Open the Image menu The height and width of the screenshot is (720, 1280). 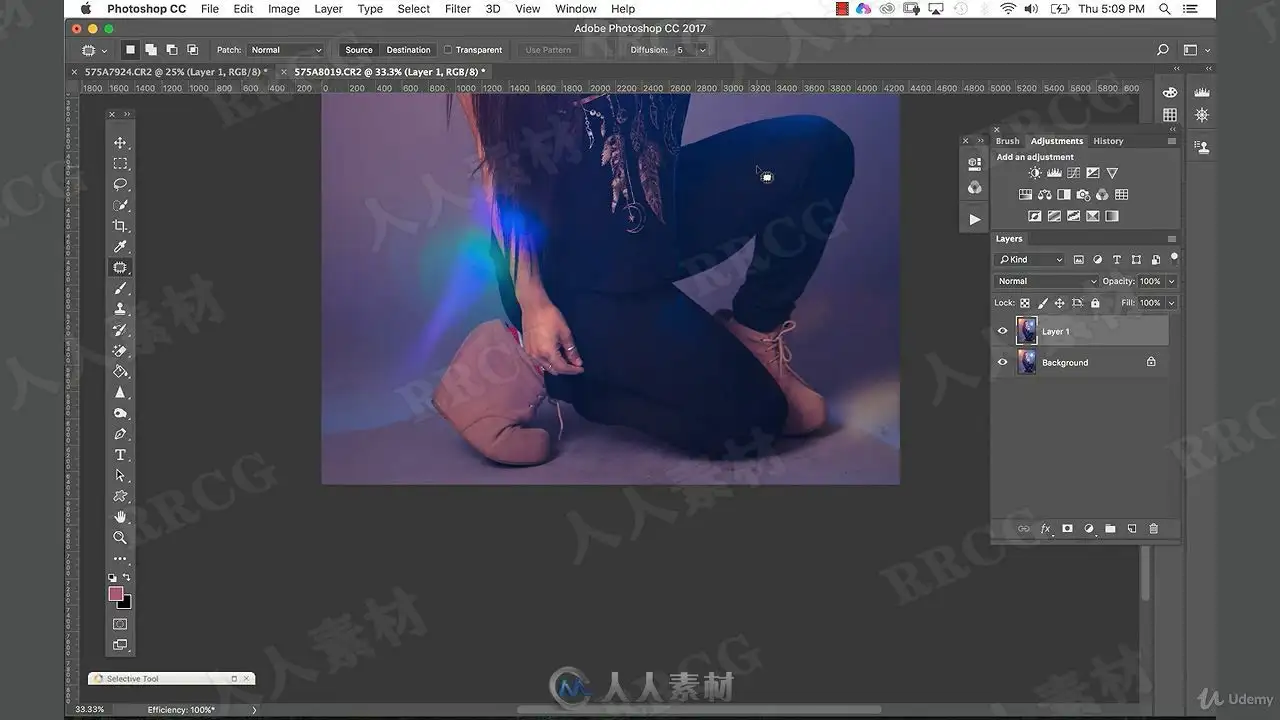coord(283,9)
